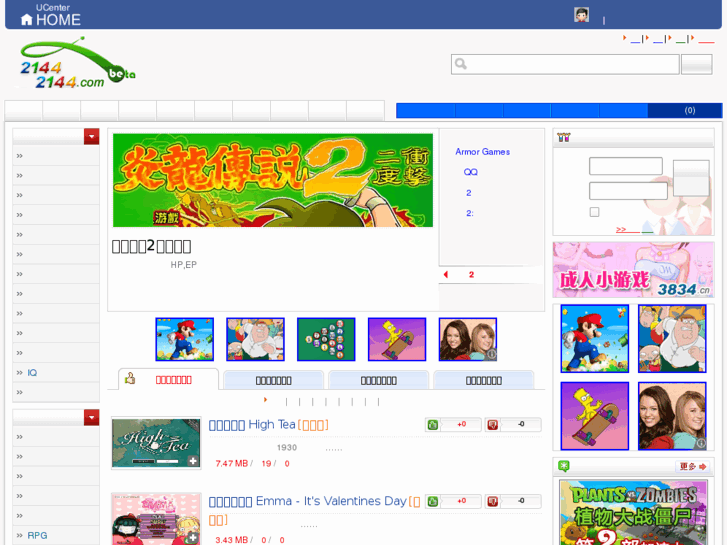Viewport: 727px width, 545px height.
Task: Open the Family Guy thumbnail in the featured strip
Action: click(x=255, y=340)
